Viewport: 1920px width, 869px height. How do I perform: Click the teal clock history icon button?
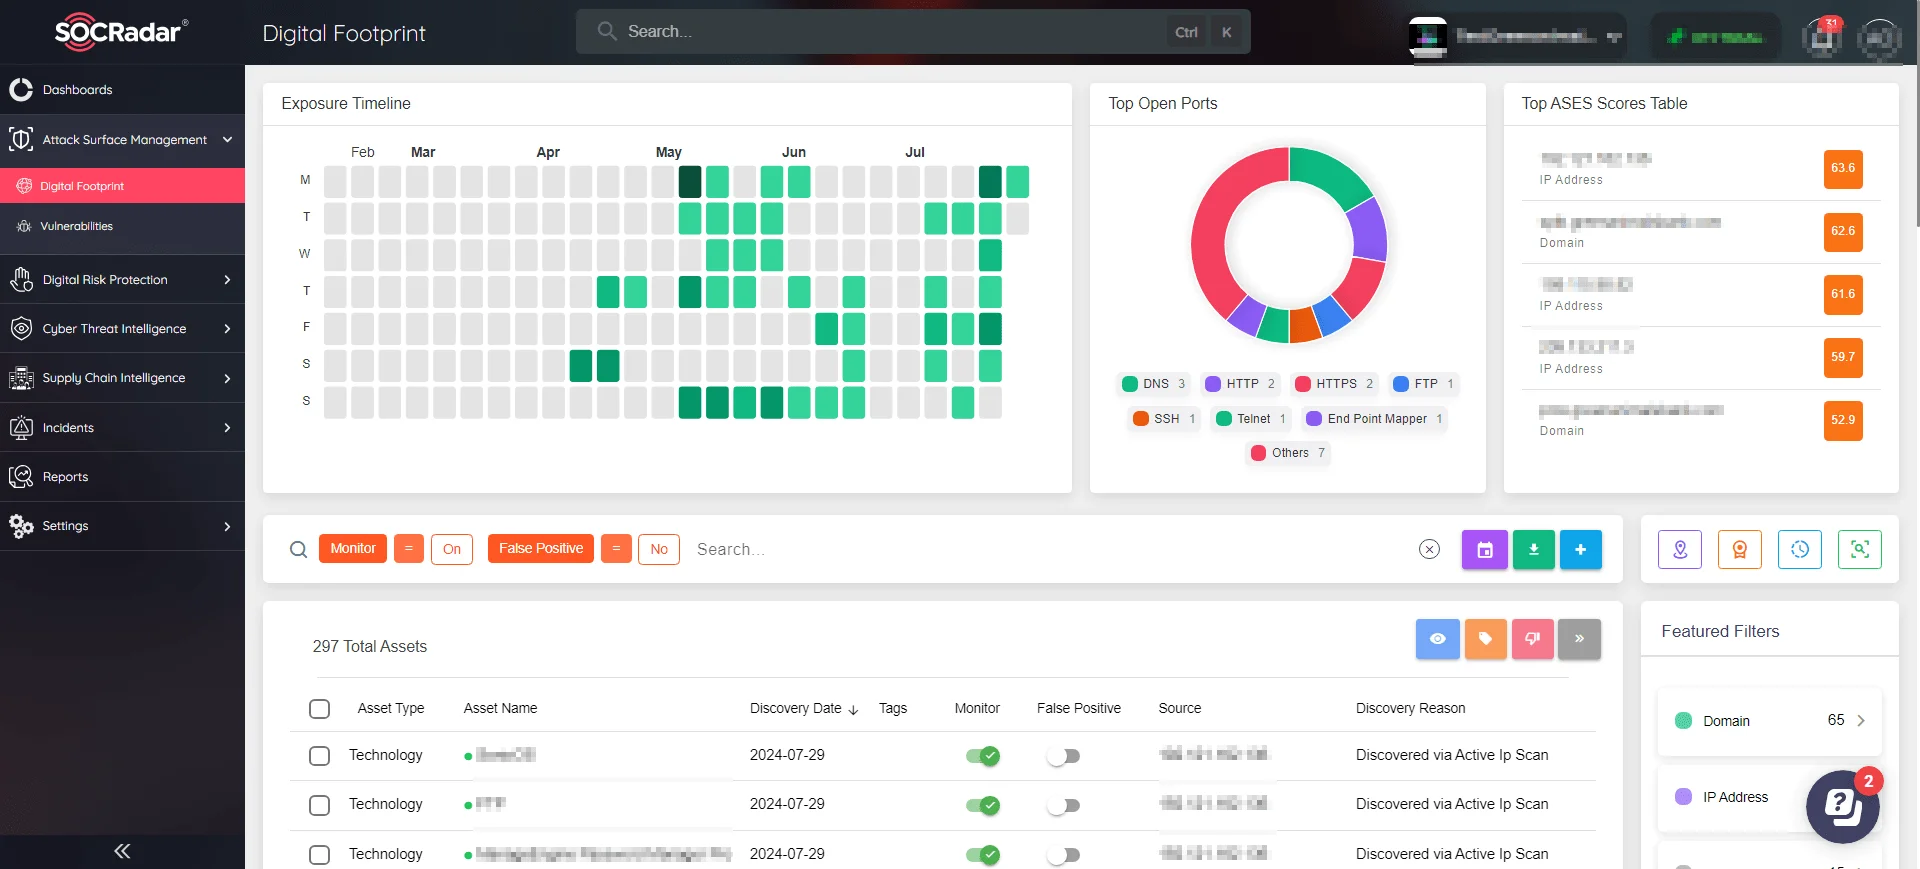(1800, 549)
